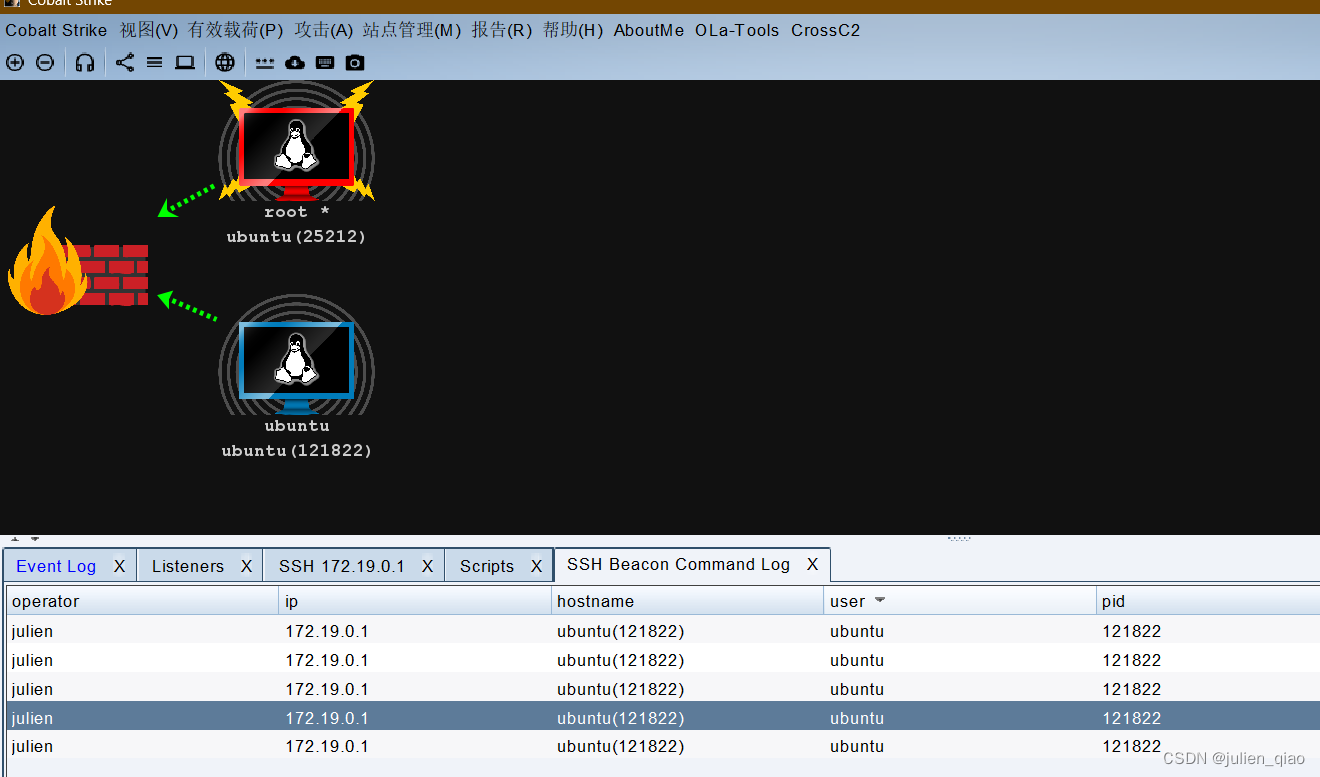The height and width of the screenshot is (777, 1320).
Task: Switch to the SSH 172.19.0.1 tab
Action: [342, 566]
